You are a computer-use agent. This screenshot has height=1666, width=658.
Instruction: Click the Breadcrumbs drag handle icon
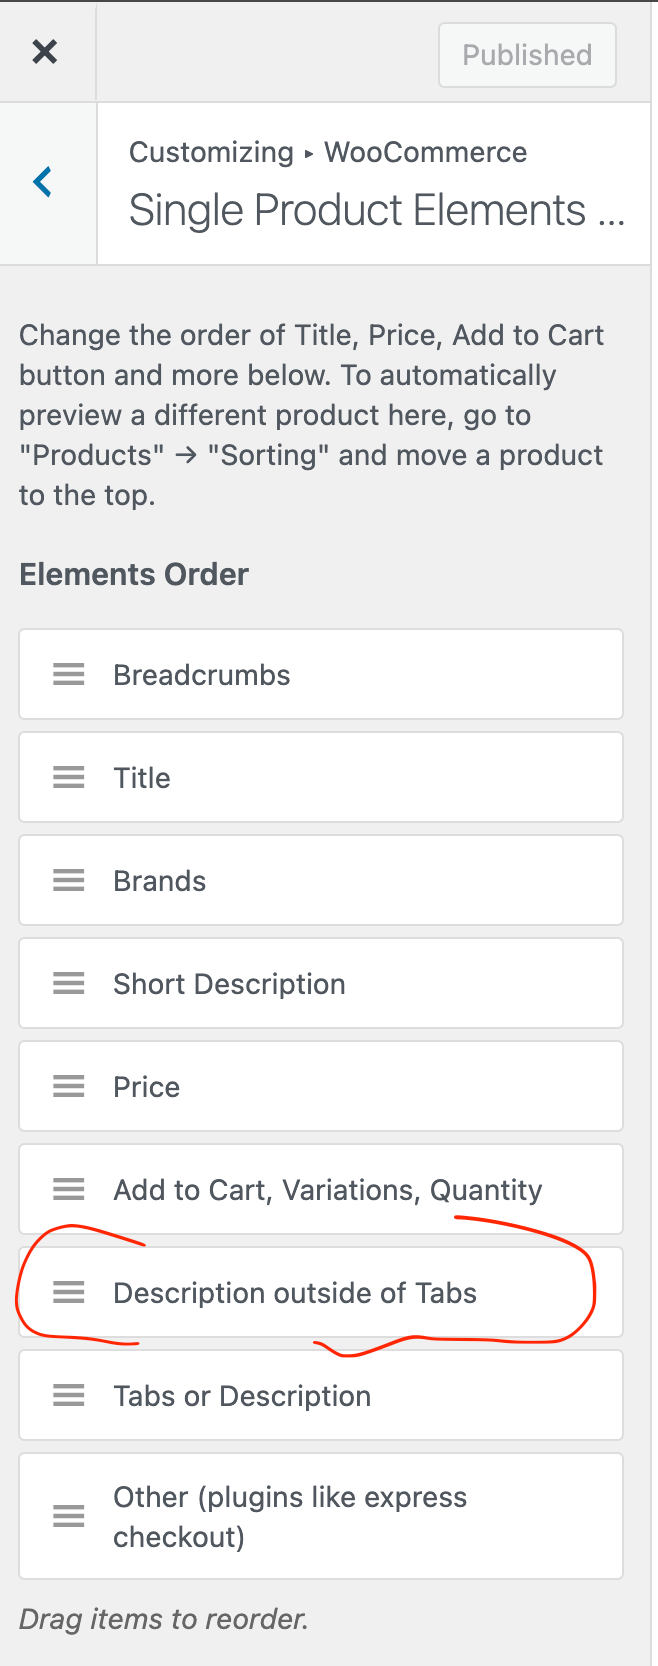click(x=69, y=675)
